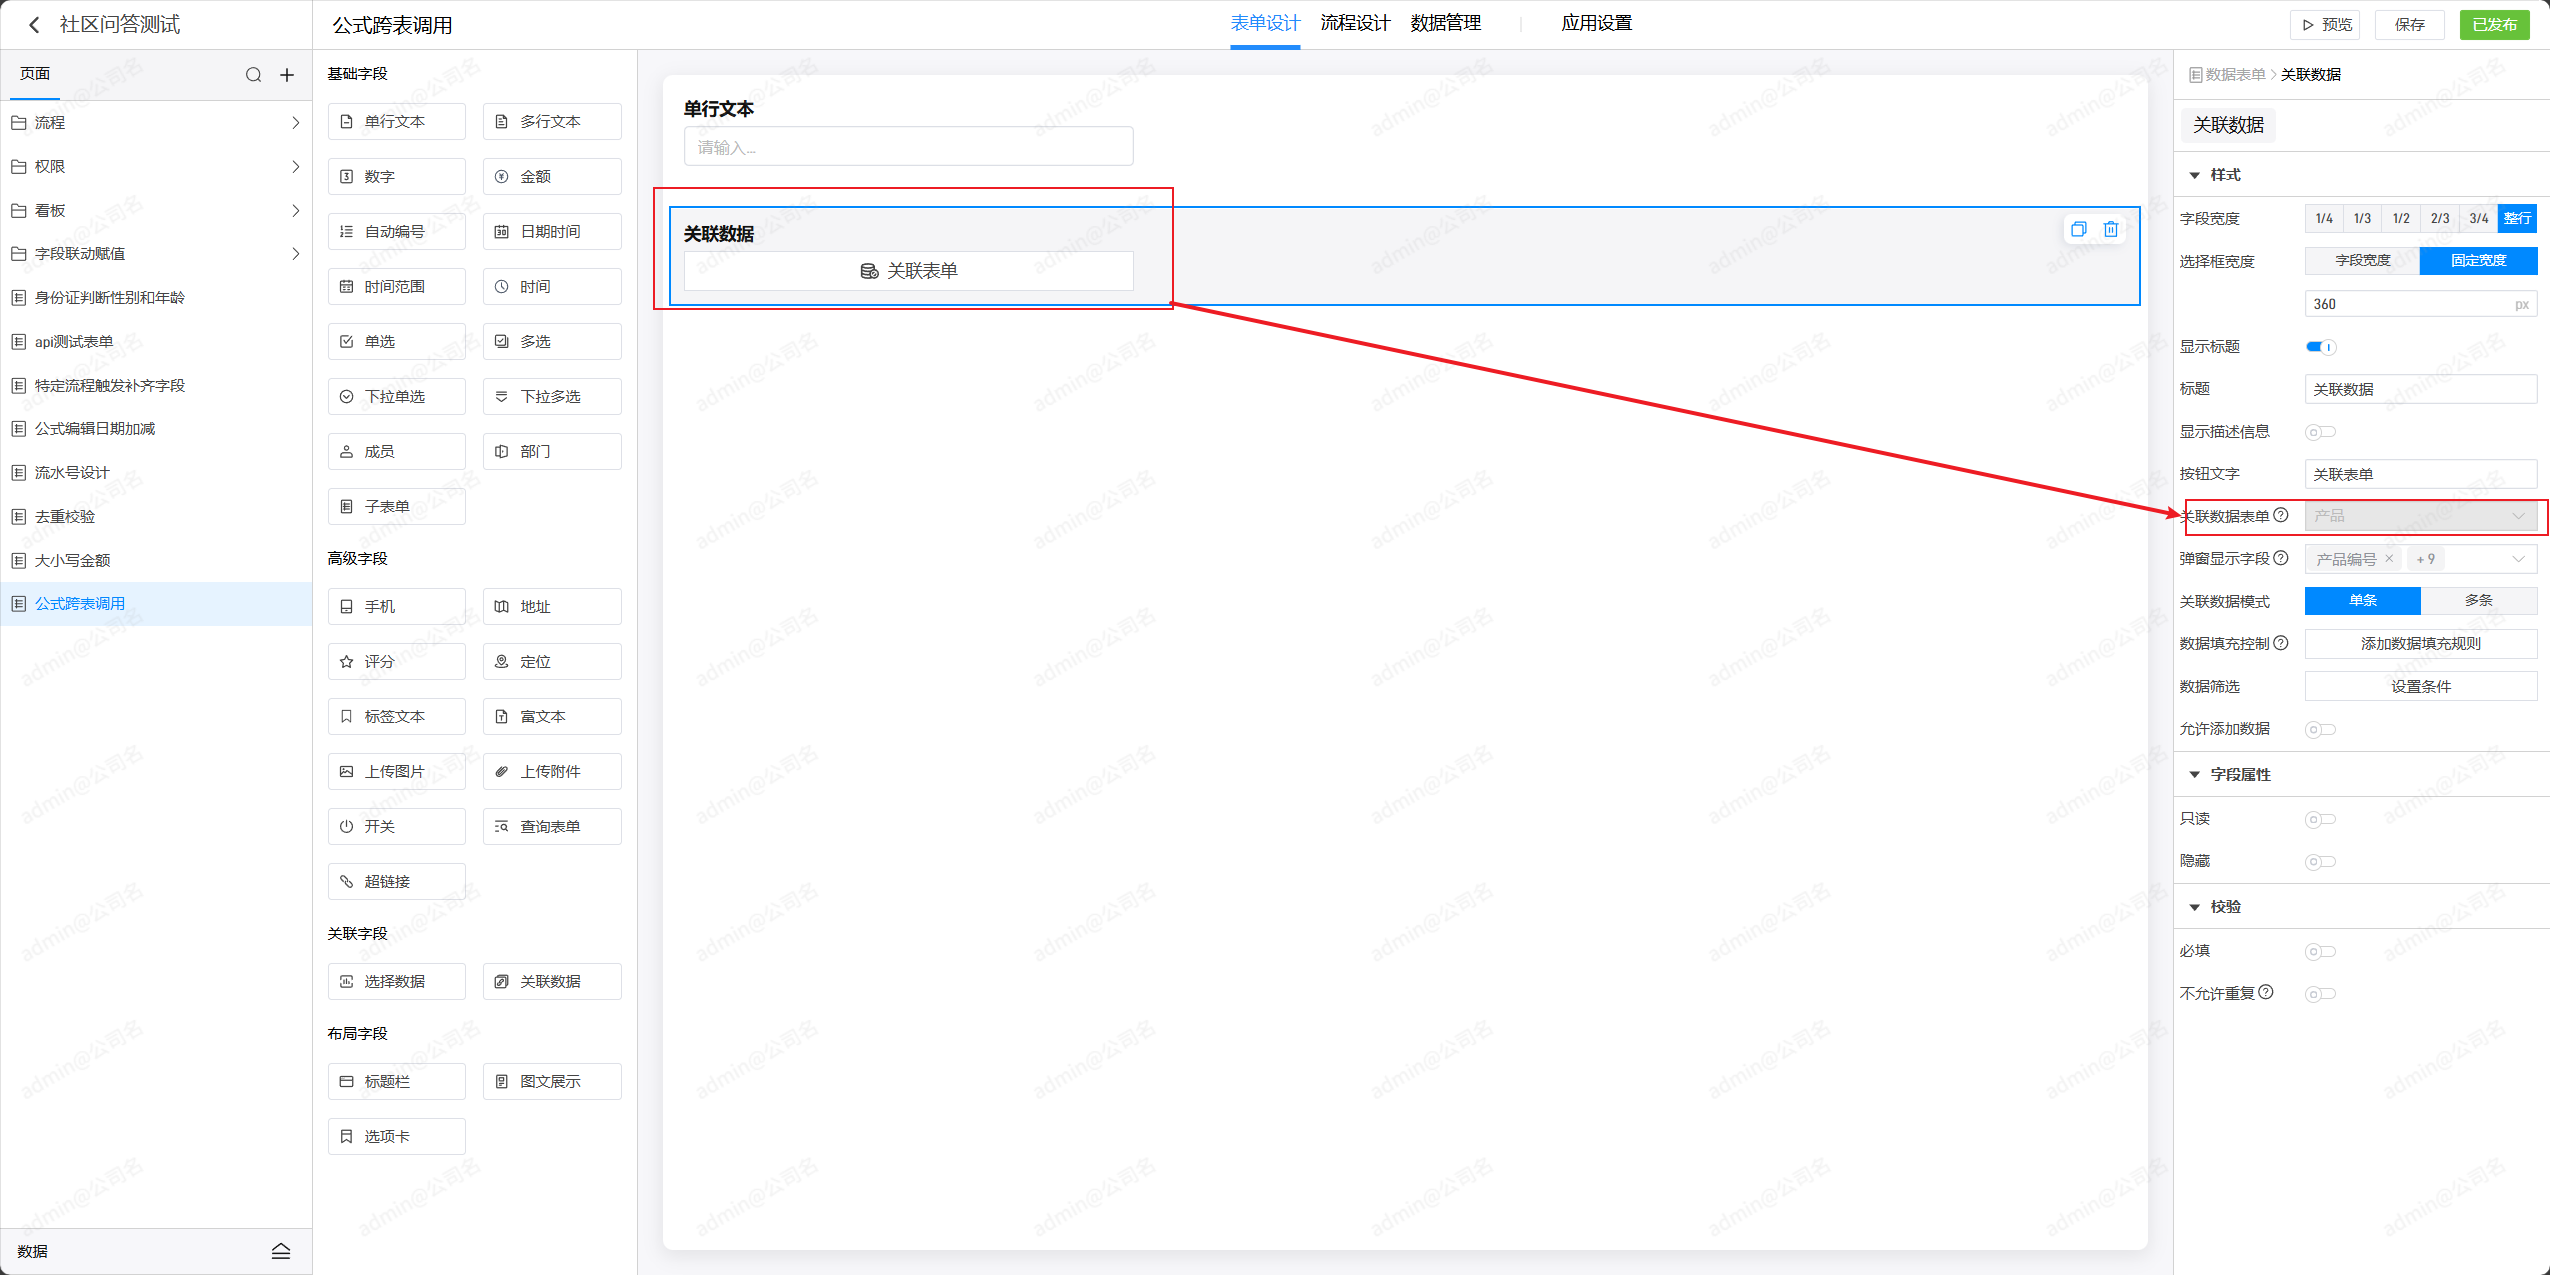The width and height of the screenshot is (2550, 1275).
Task: Click the search icon in 页面 panel
Action: (x=253, y=75)
